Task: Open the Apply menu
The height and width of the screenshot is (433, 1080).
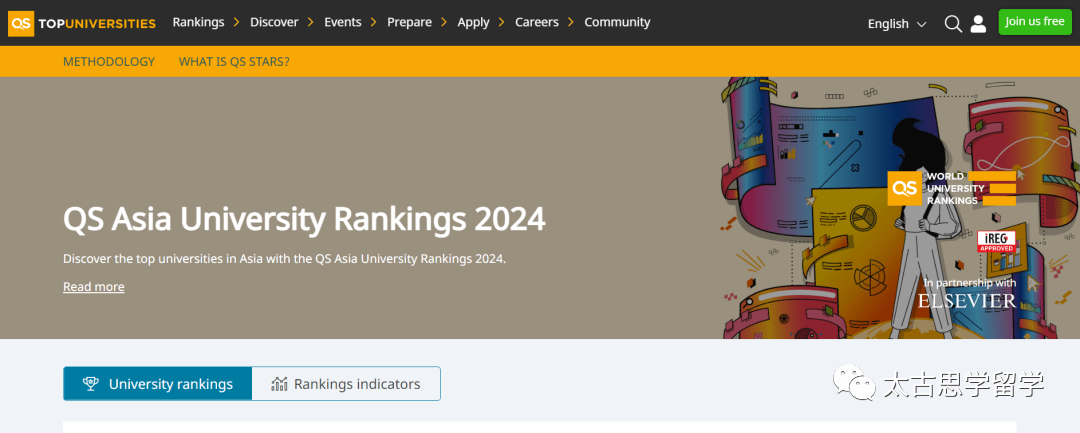Action: coord(473,22)
